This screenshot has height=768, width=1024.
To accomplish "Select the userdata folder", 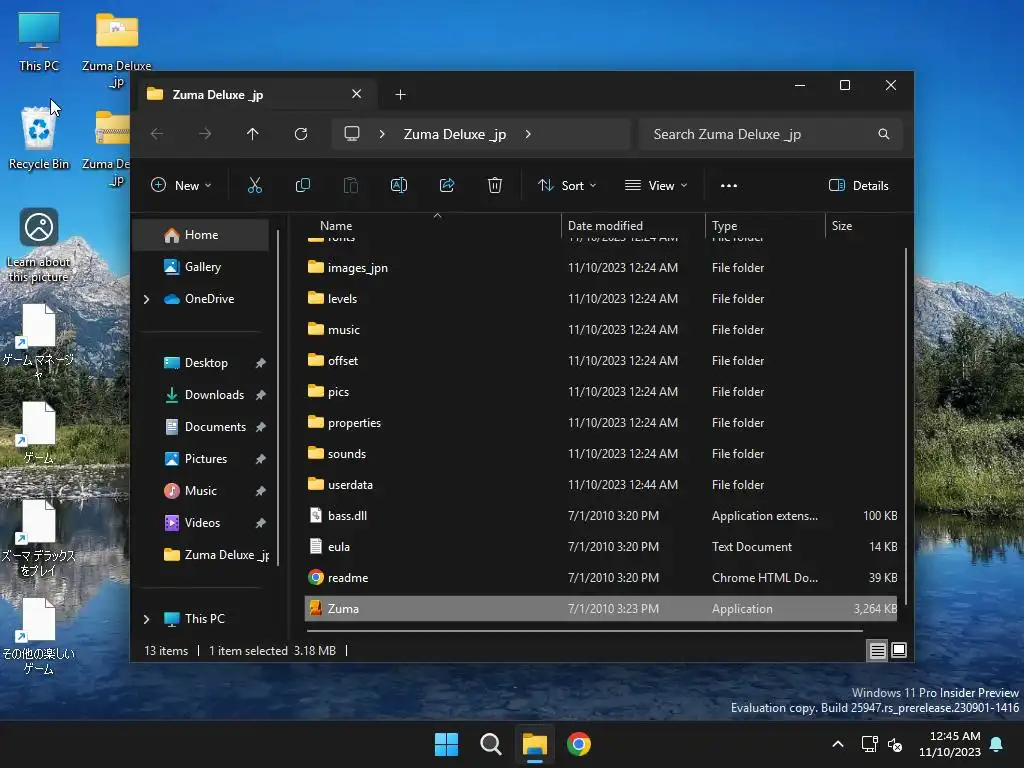I will [x=601, y=485].
